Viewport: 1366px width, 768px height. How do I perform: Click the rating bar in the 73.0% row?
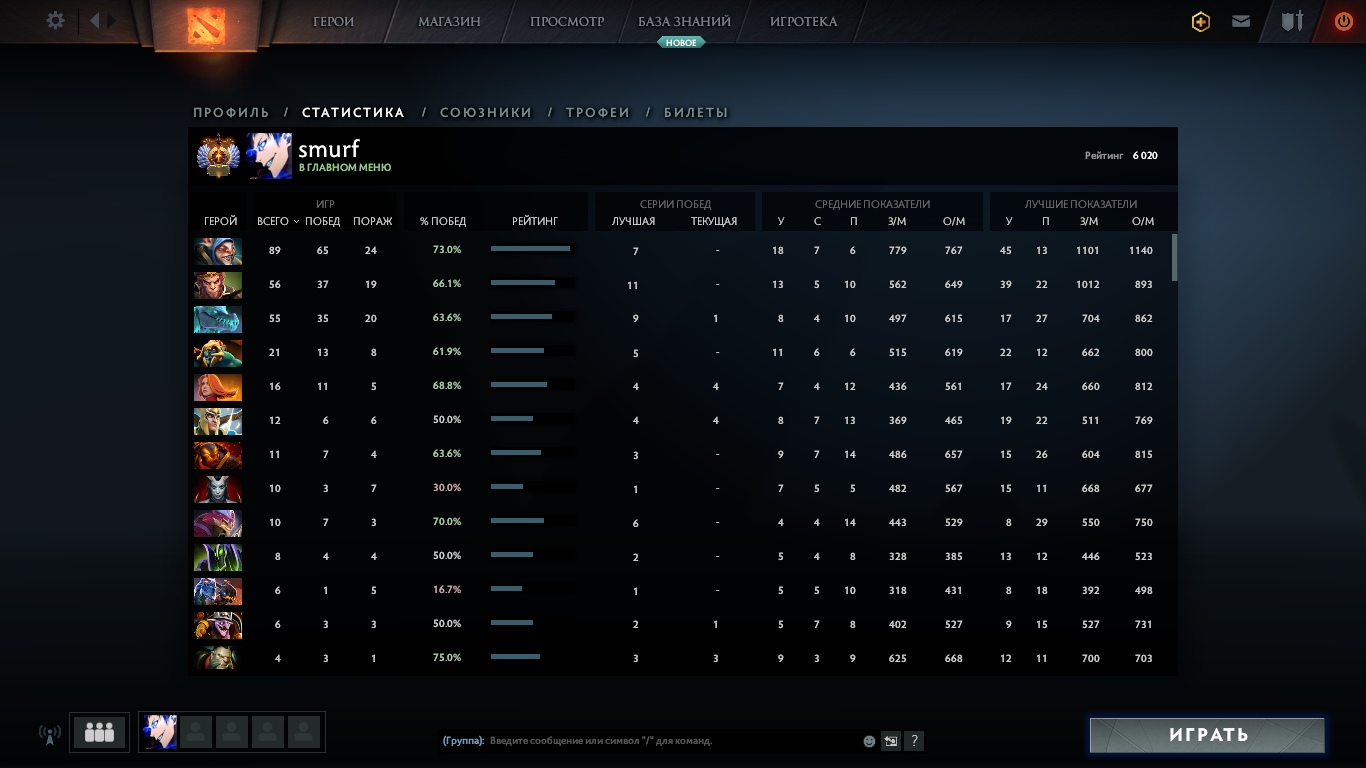tap(532, 249)
